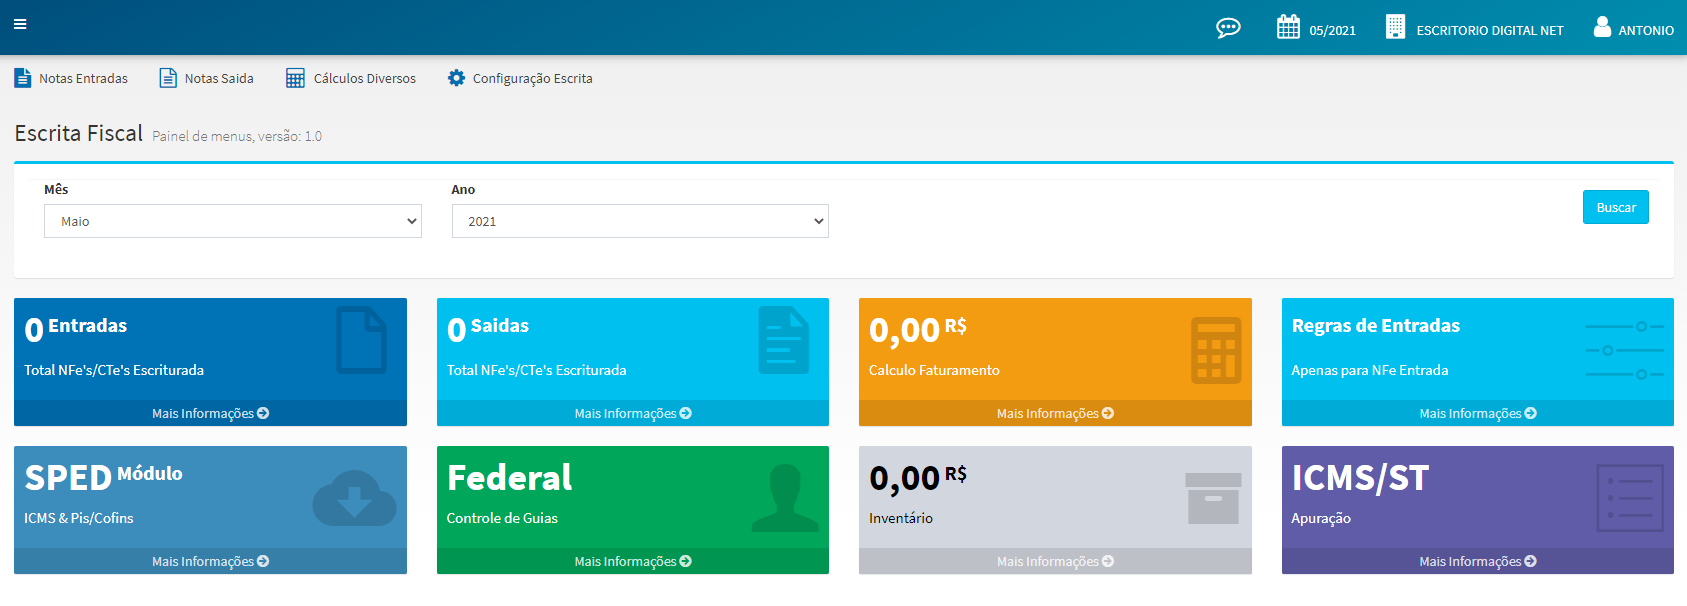Image resolution: width=1687 pixels, height=606 pixels.
Task: Click the sliders icon on Regras de Entradas card
Action: click(1625, 350)
